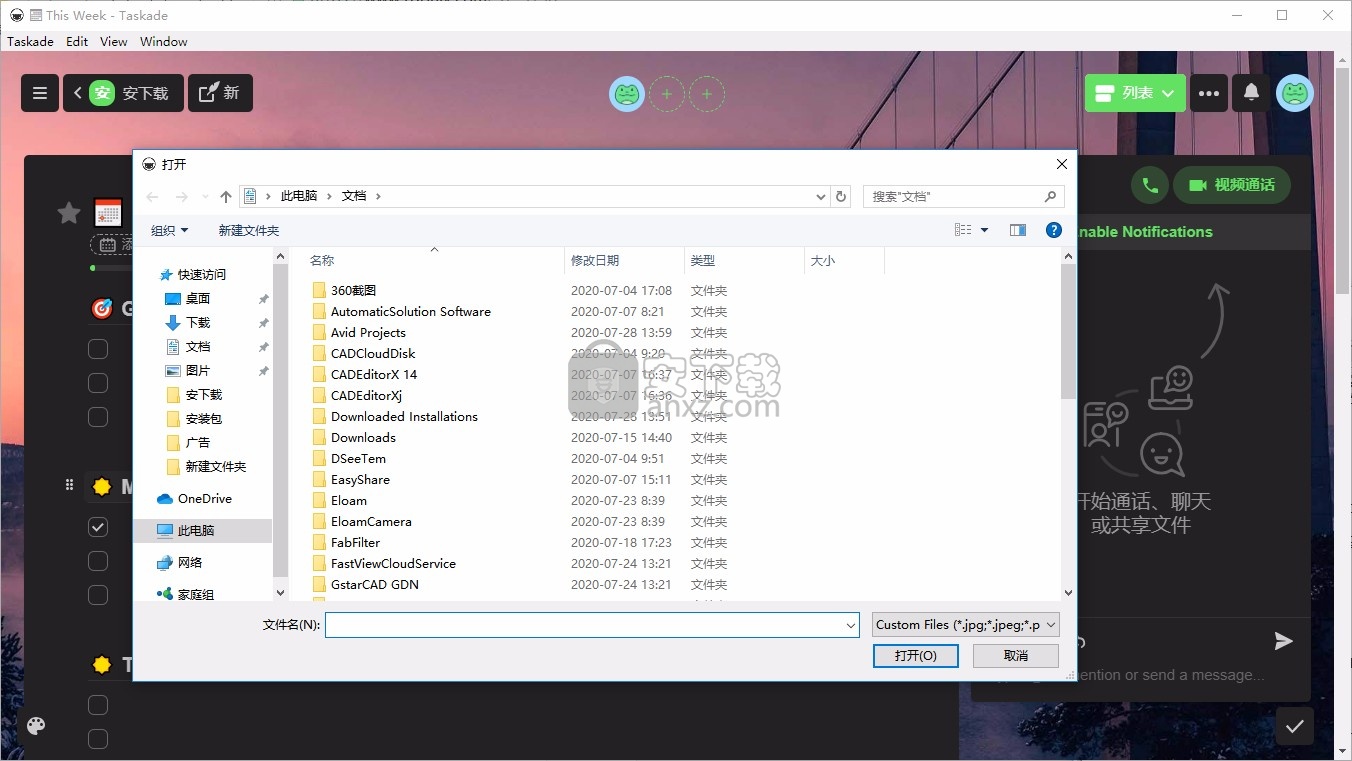The height and width of the screenshot is (761, 1352).
Task: Click 此电脑 in the address breadcrumb
Action: click(x=299, y=196)
